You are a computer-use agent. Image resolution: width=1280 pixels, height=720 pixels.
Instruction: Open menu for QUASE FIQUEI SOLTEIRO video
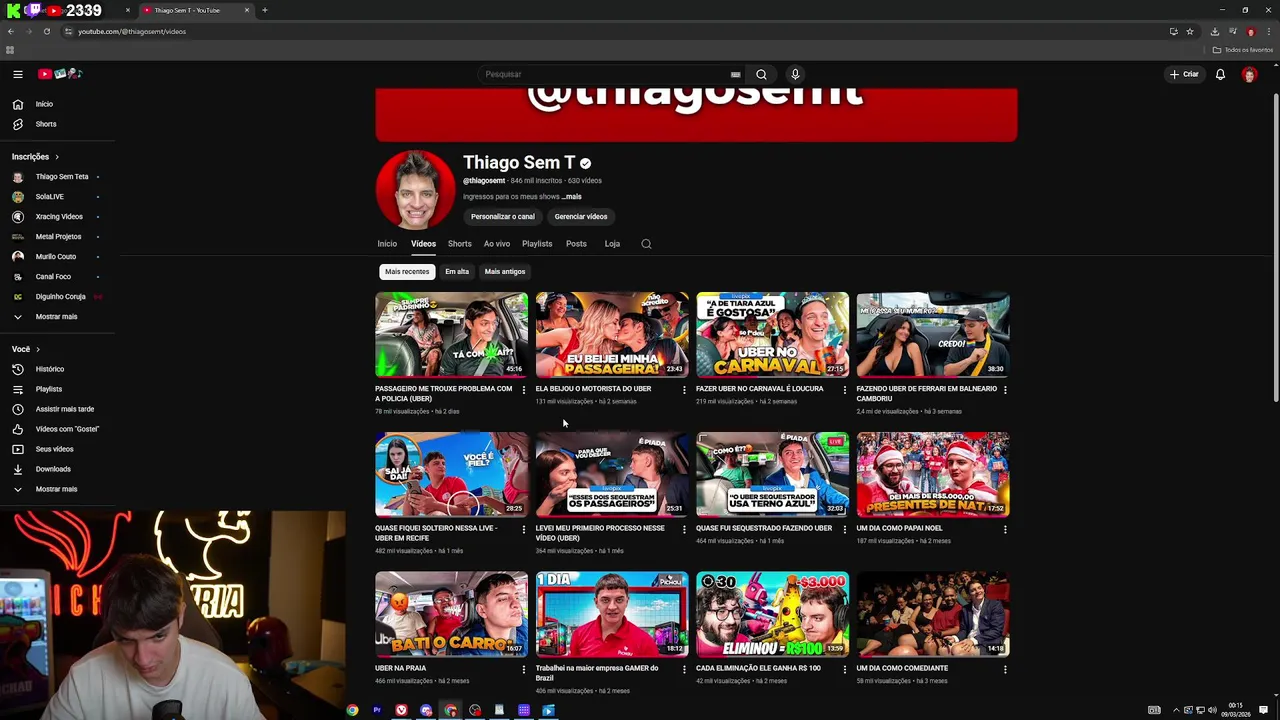pos(523,529)
